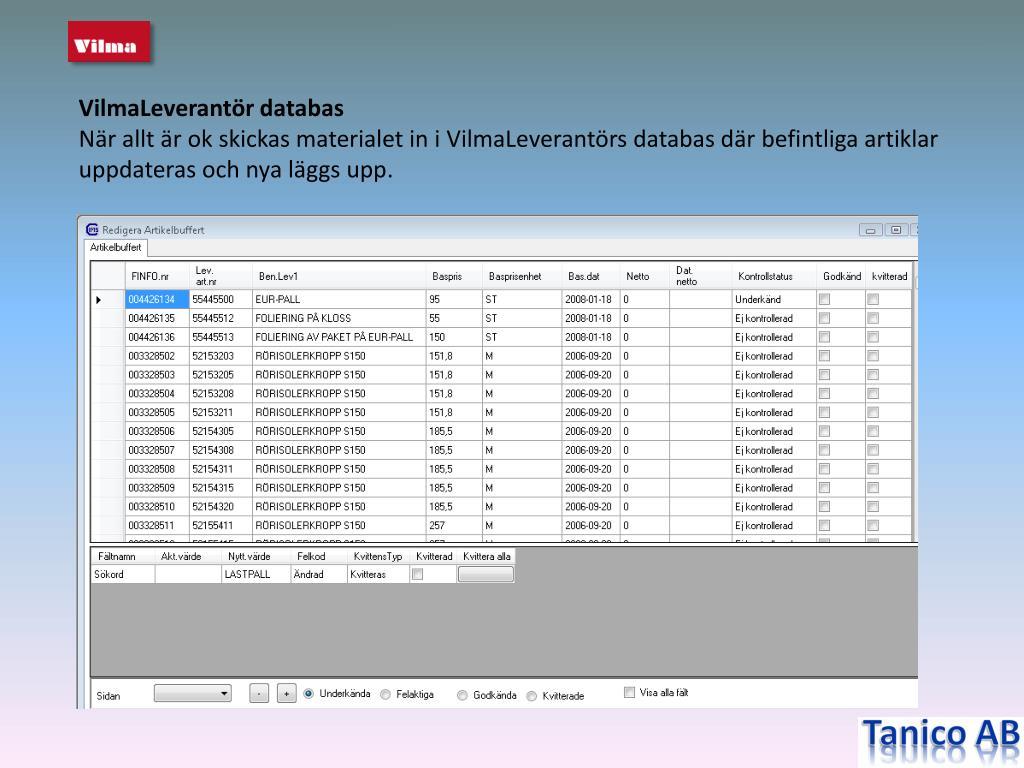
Task: Check Godkänd for FOLIERING PÅ KLOSS row
Action: pos(825,318)
